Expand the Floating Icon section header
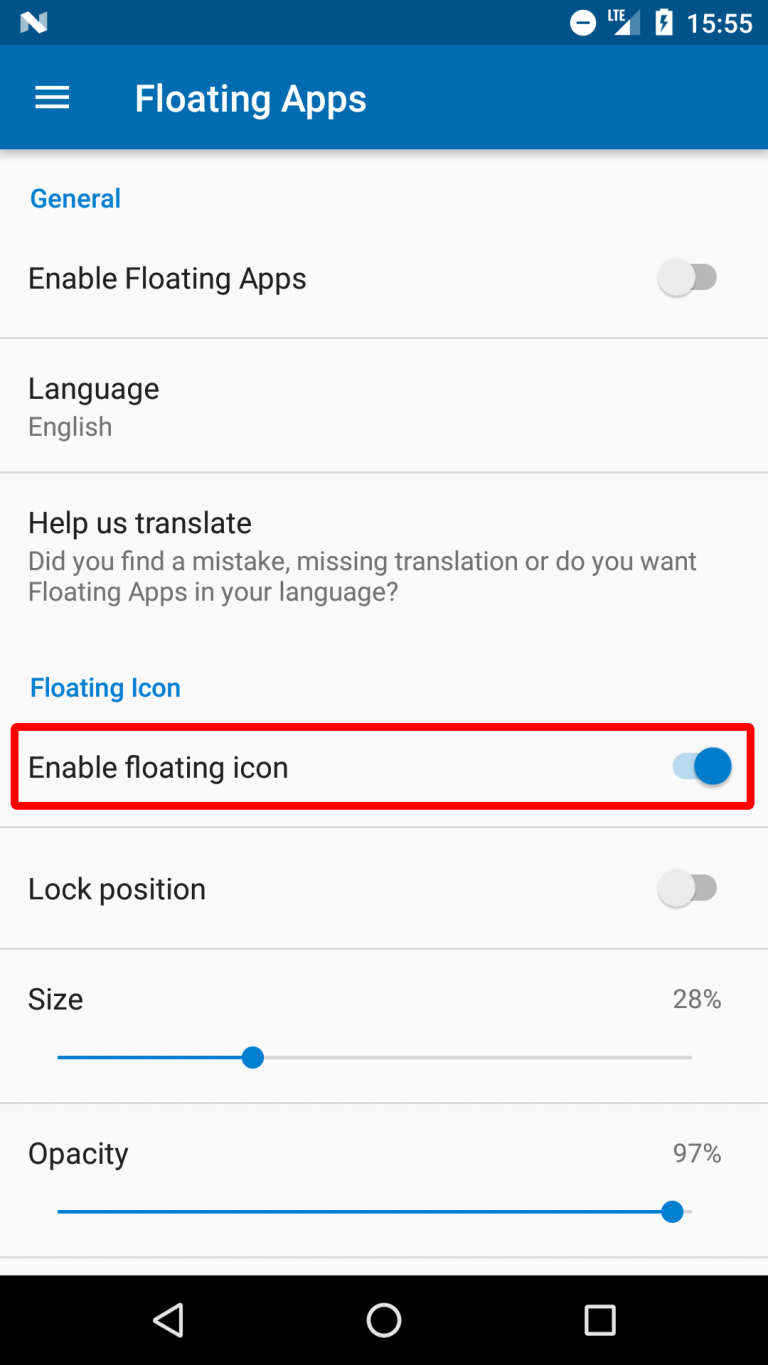This screenshot has width=768, height=1365. coord(105,687)
